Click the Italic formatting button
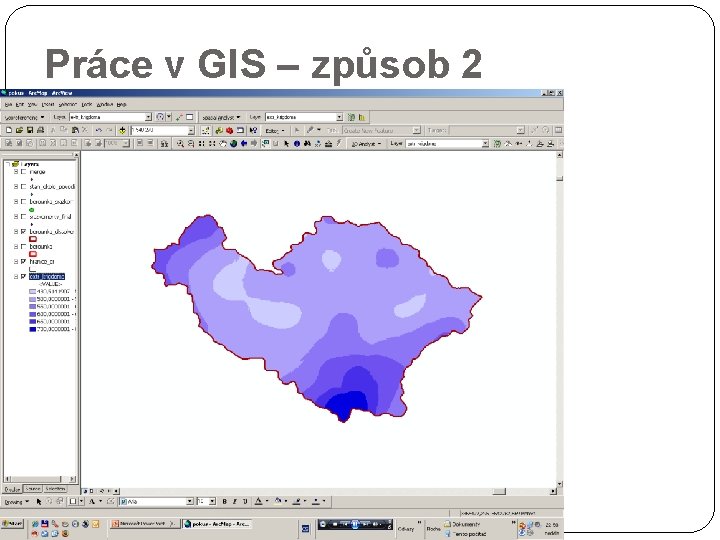This screenshot has height=540, width=720. point(235,501)
